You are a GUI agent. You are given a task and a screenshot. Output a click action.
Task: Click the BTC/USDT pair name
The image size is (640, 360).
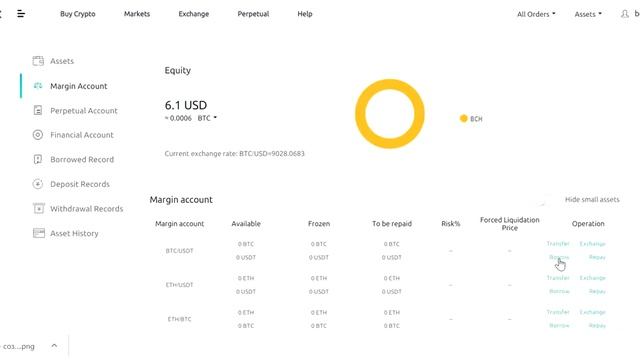click(180, 251)
